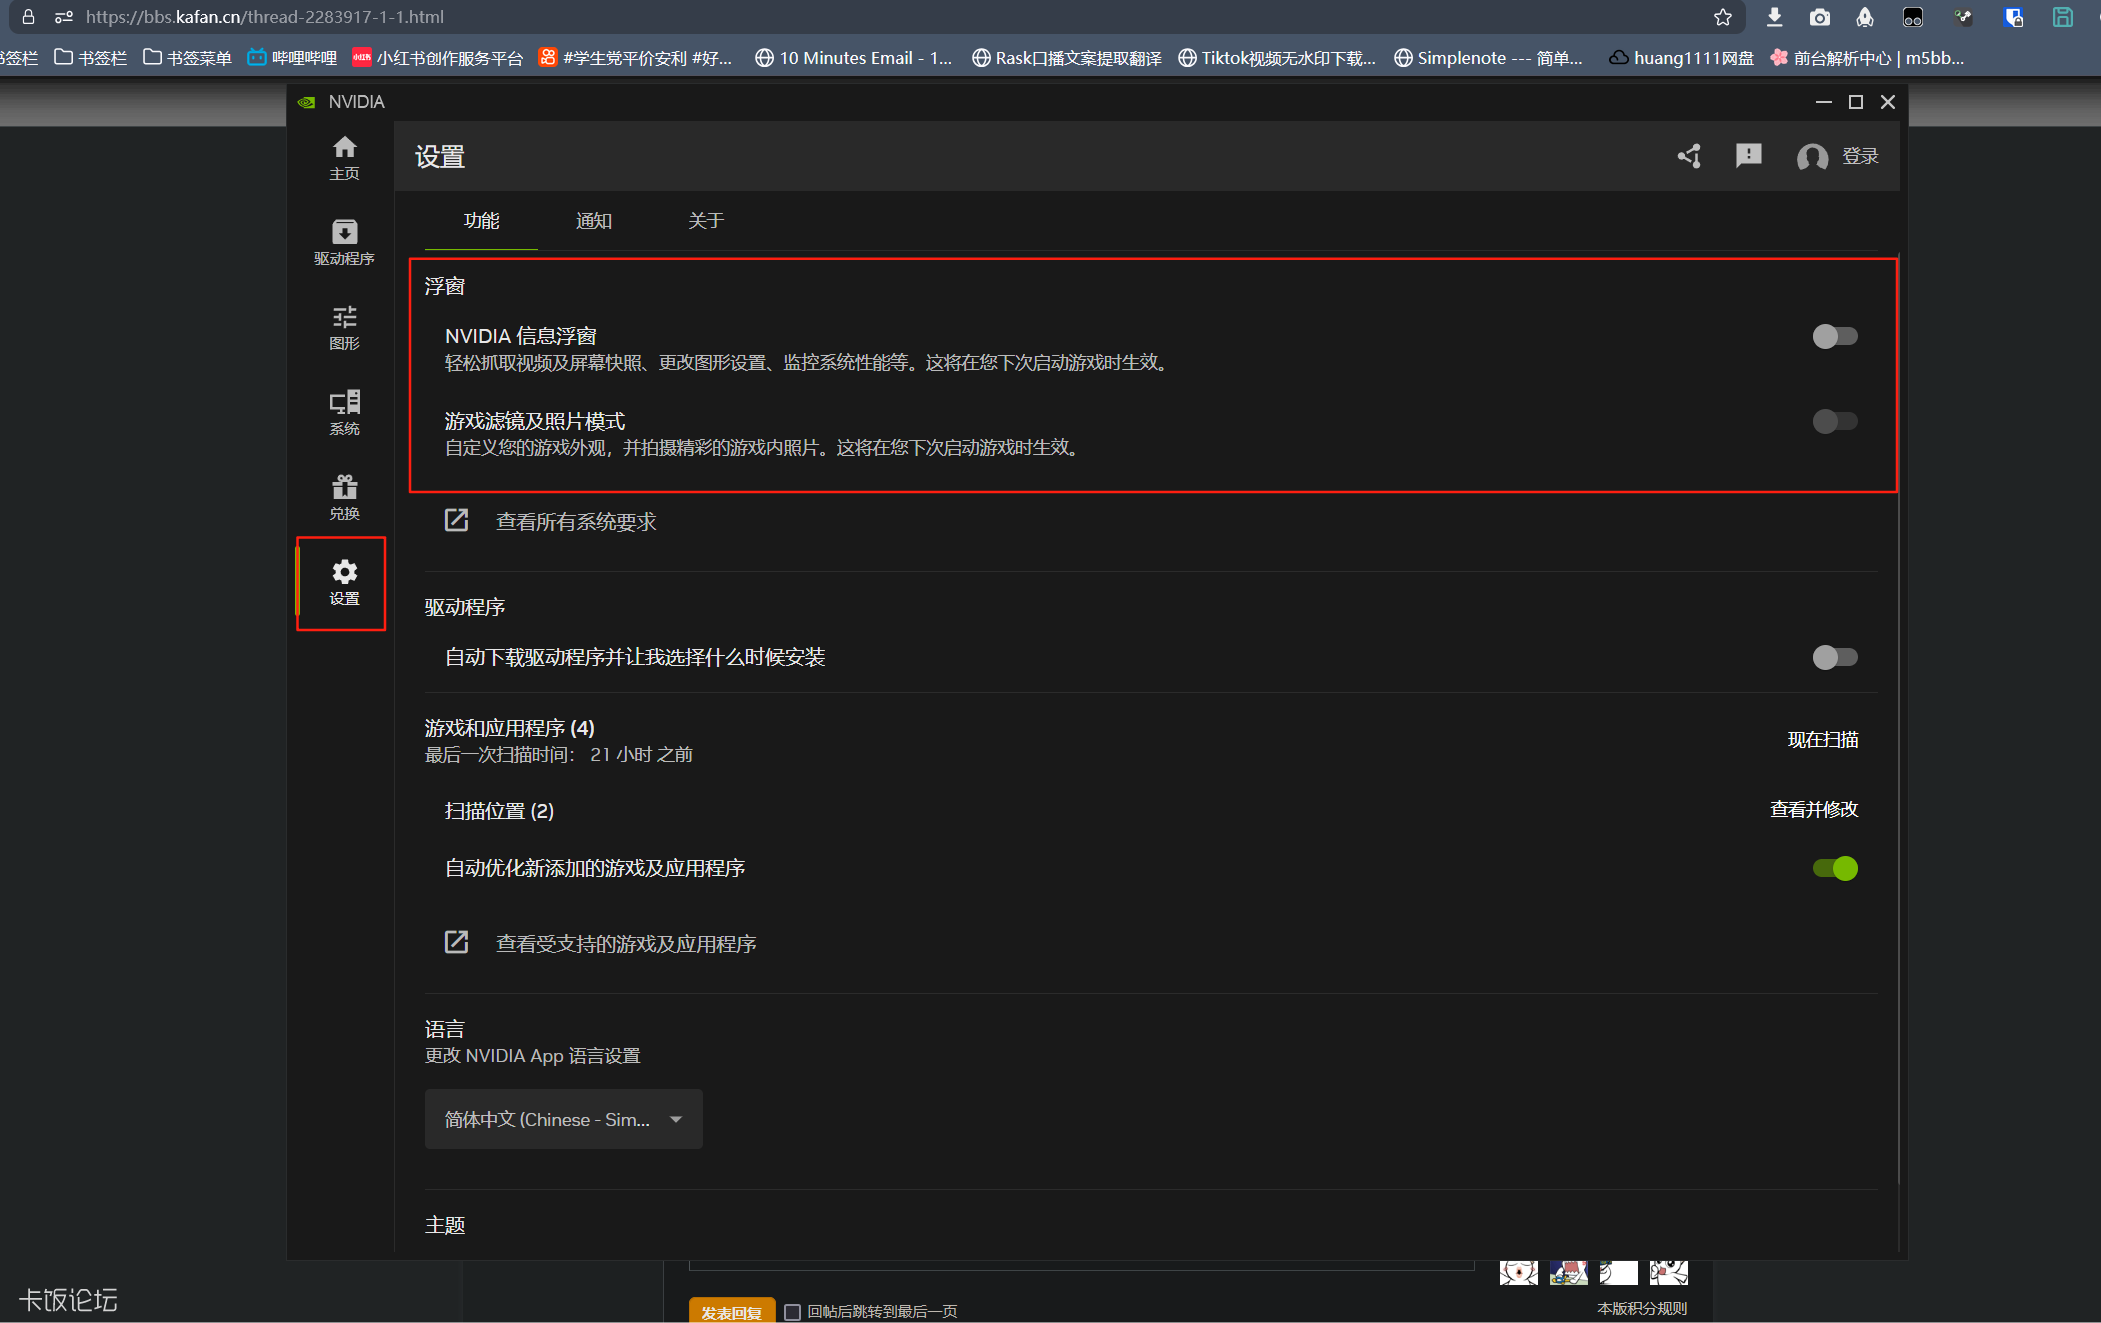Screen dimensions: 2101x1323
Task: Minimize the NVIDIA app window
Action: 1824,102
